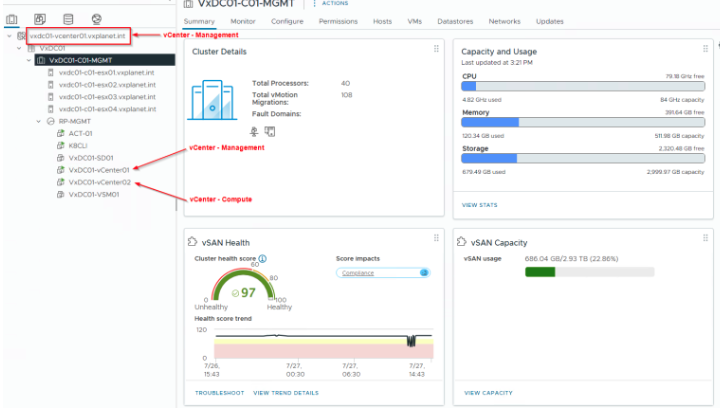Viewport: 720px width, 411px height.
Task: Click the health score trend chart
Action: (324, 343)
